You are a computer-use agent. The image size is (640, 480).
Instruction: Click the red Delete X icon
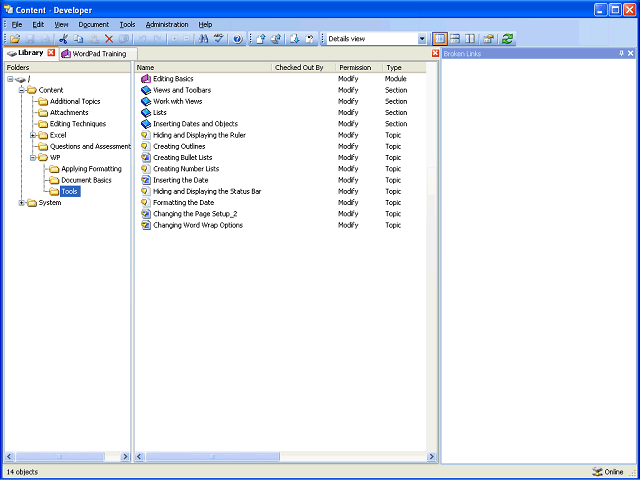(109, 39)
